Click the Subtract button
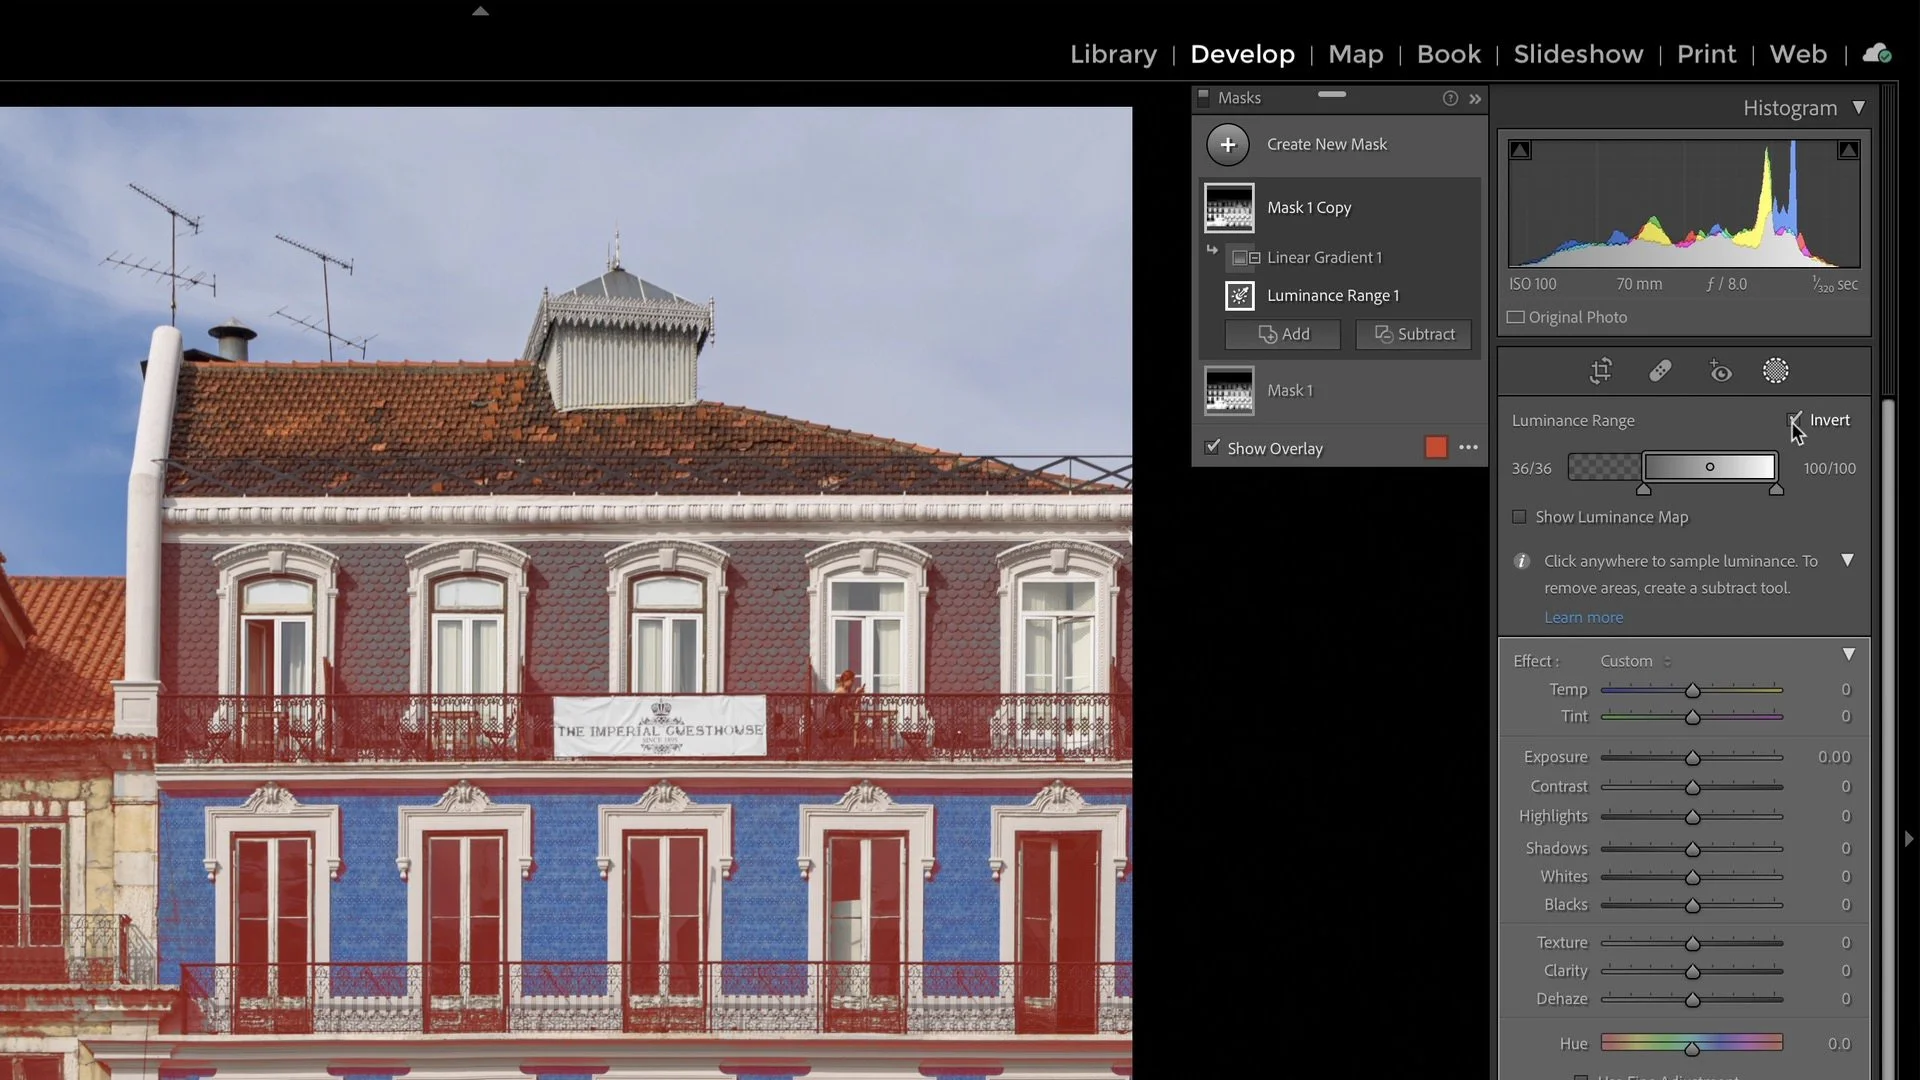 [x=1413, y=334]
